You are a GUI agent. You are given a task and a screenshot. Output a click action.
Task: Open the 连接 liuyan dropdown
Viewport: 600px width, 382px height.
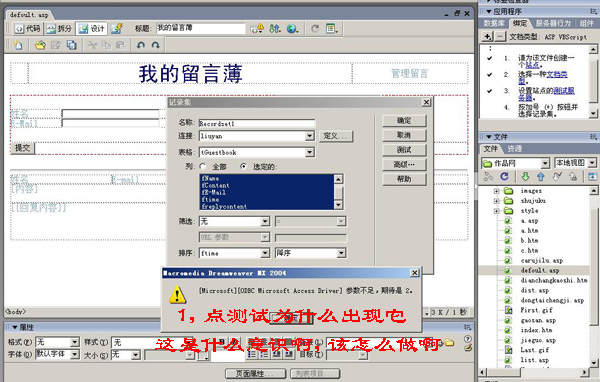[310, 136]
